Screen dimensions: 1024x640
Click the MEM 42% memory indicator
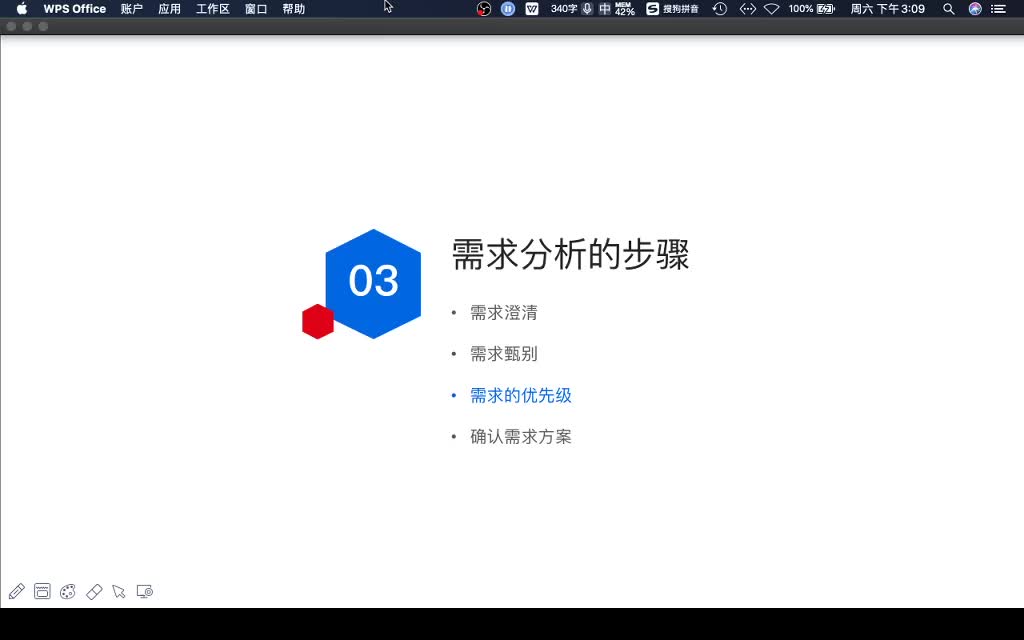click(624, 8)
